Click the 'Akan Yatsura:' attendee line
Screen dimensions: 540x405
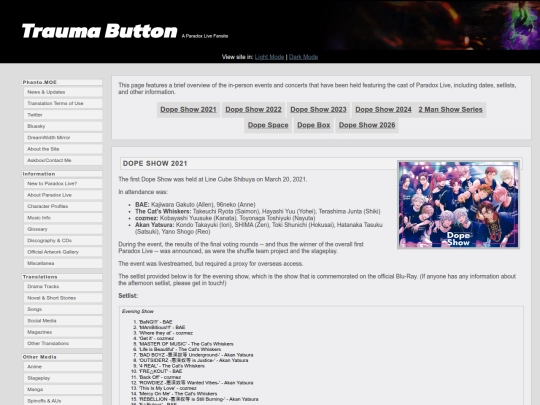(259, 228)
